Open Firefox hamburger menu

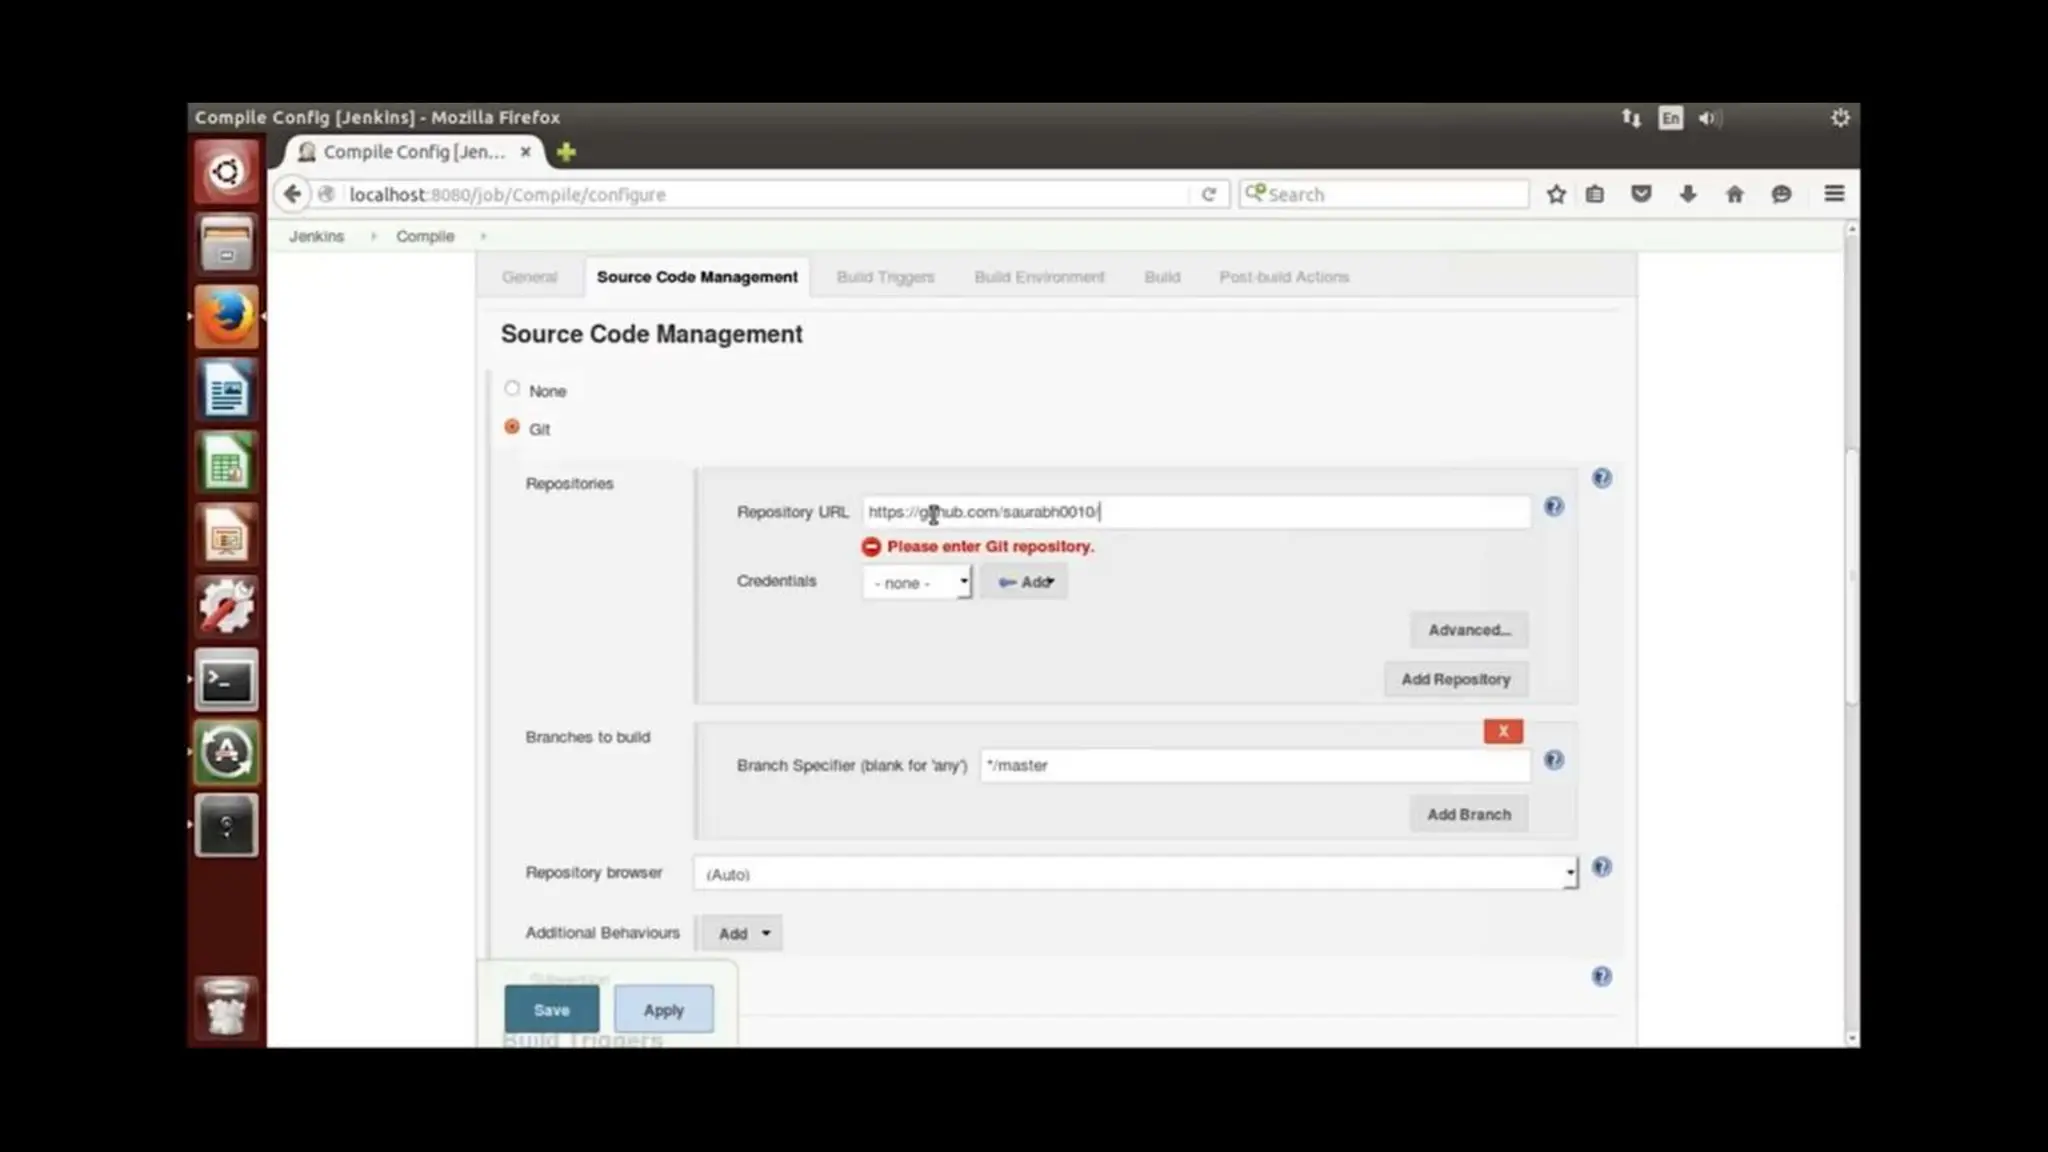pos(1834,194)
